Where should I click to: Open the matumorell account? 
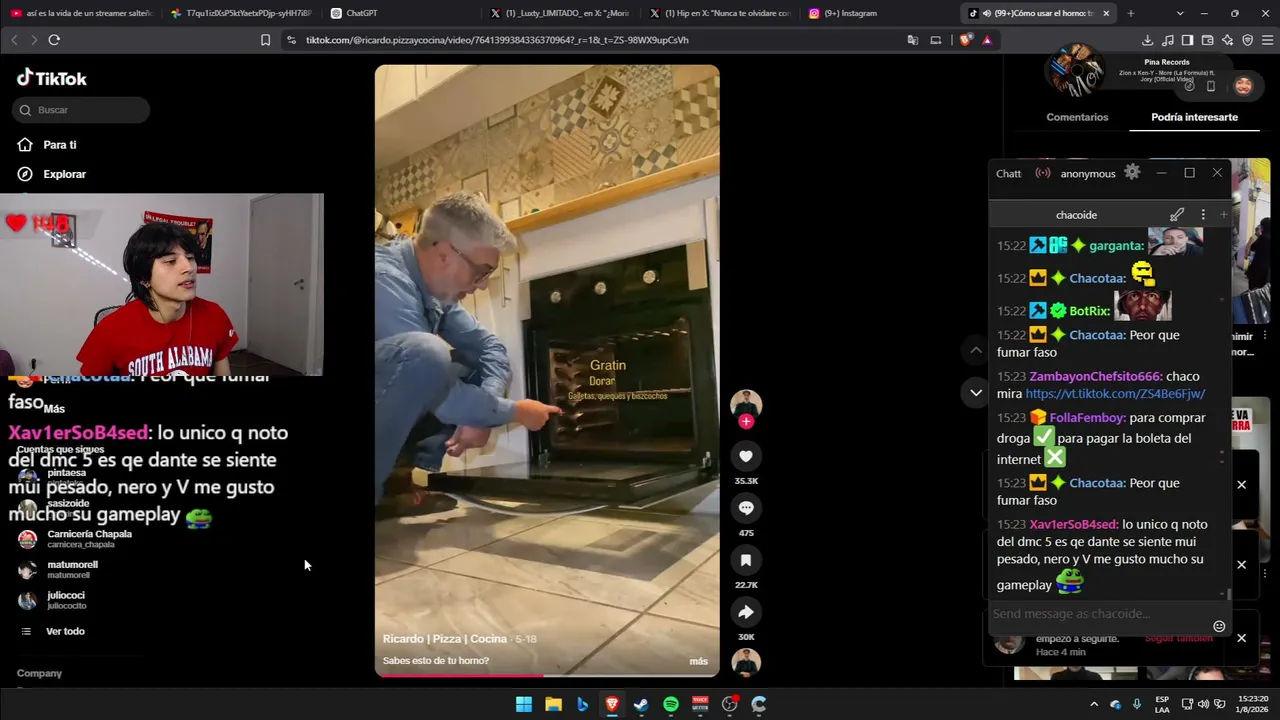pos(58,570)
